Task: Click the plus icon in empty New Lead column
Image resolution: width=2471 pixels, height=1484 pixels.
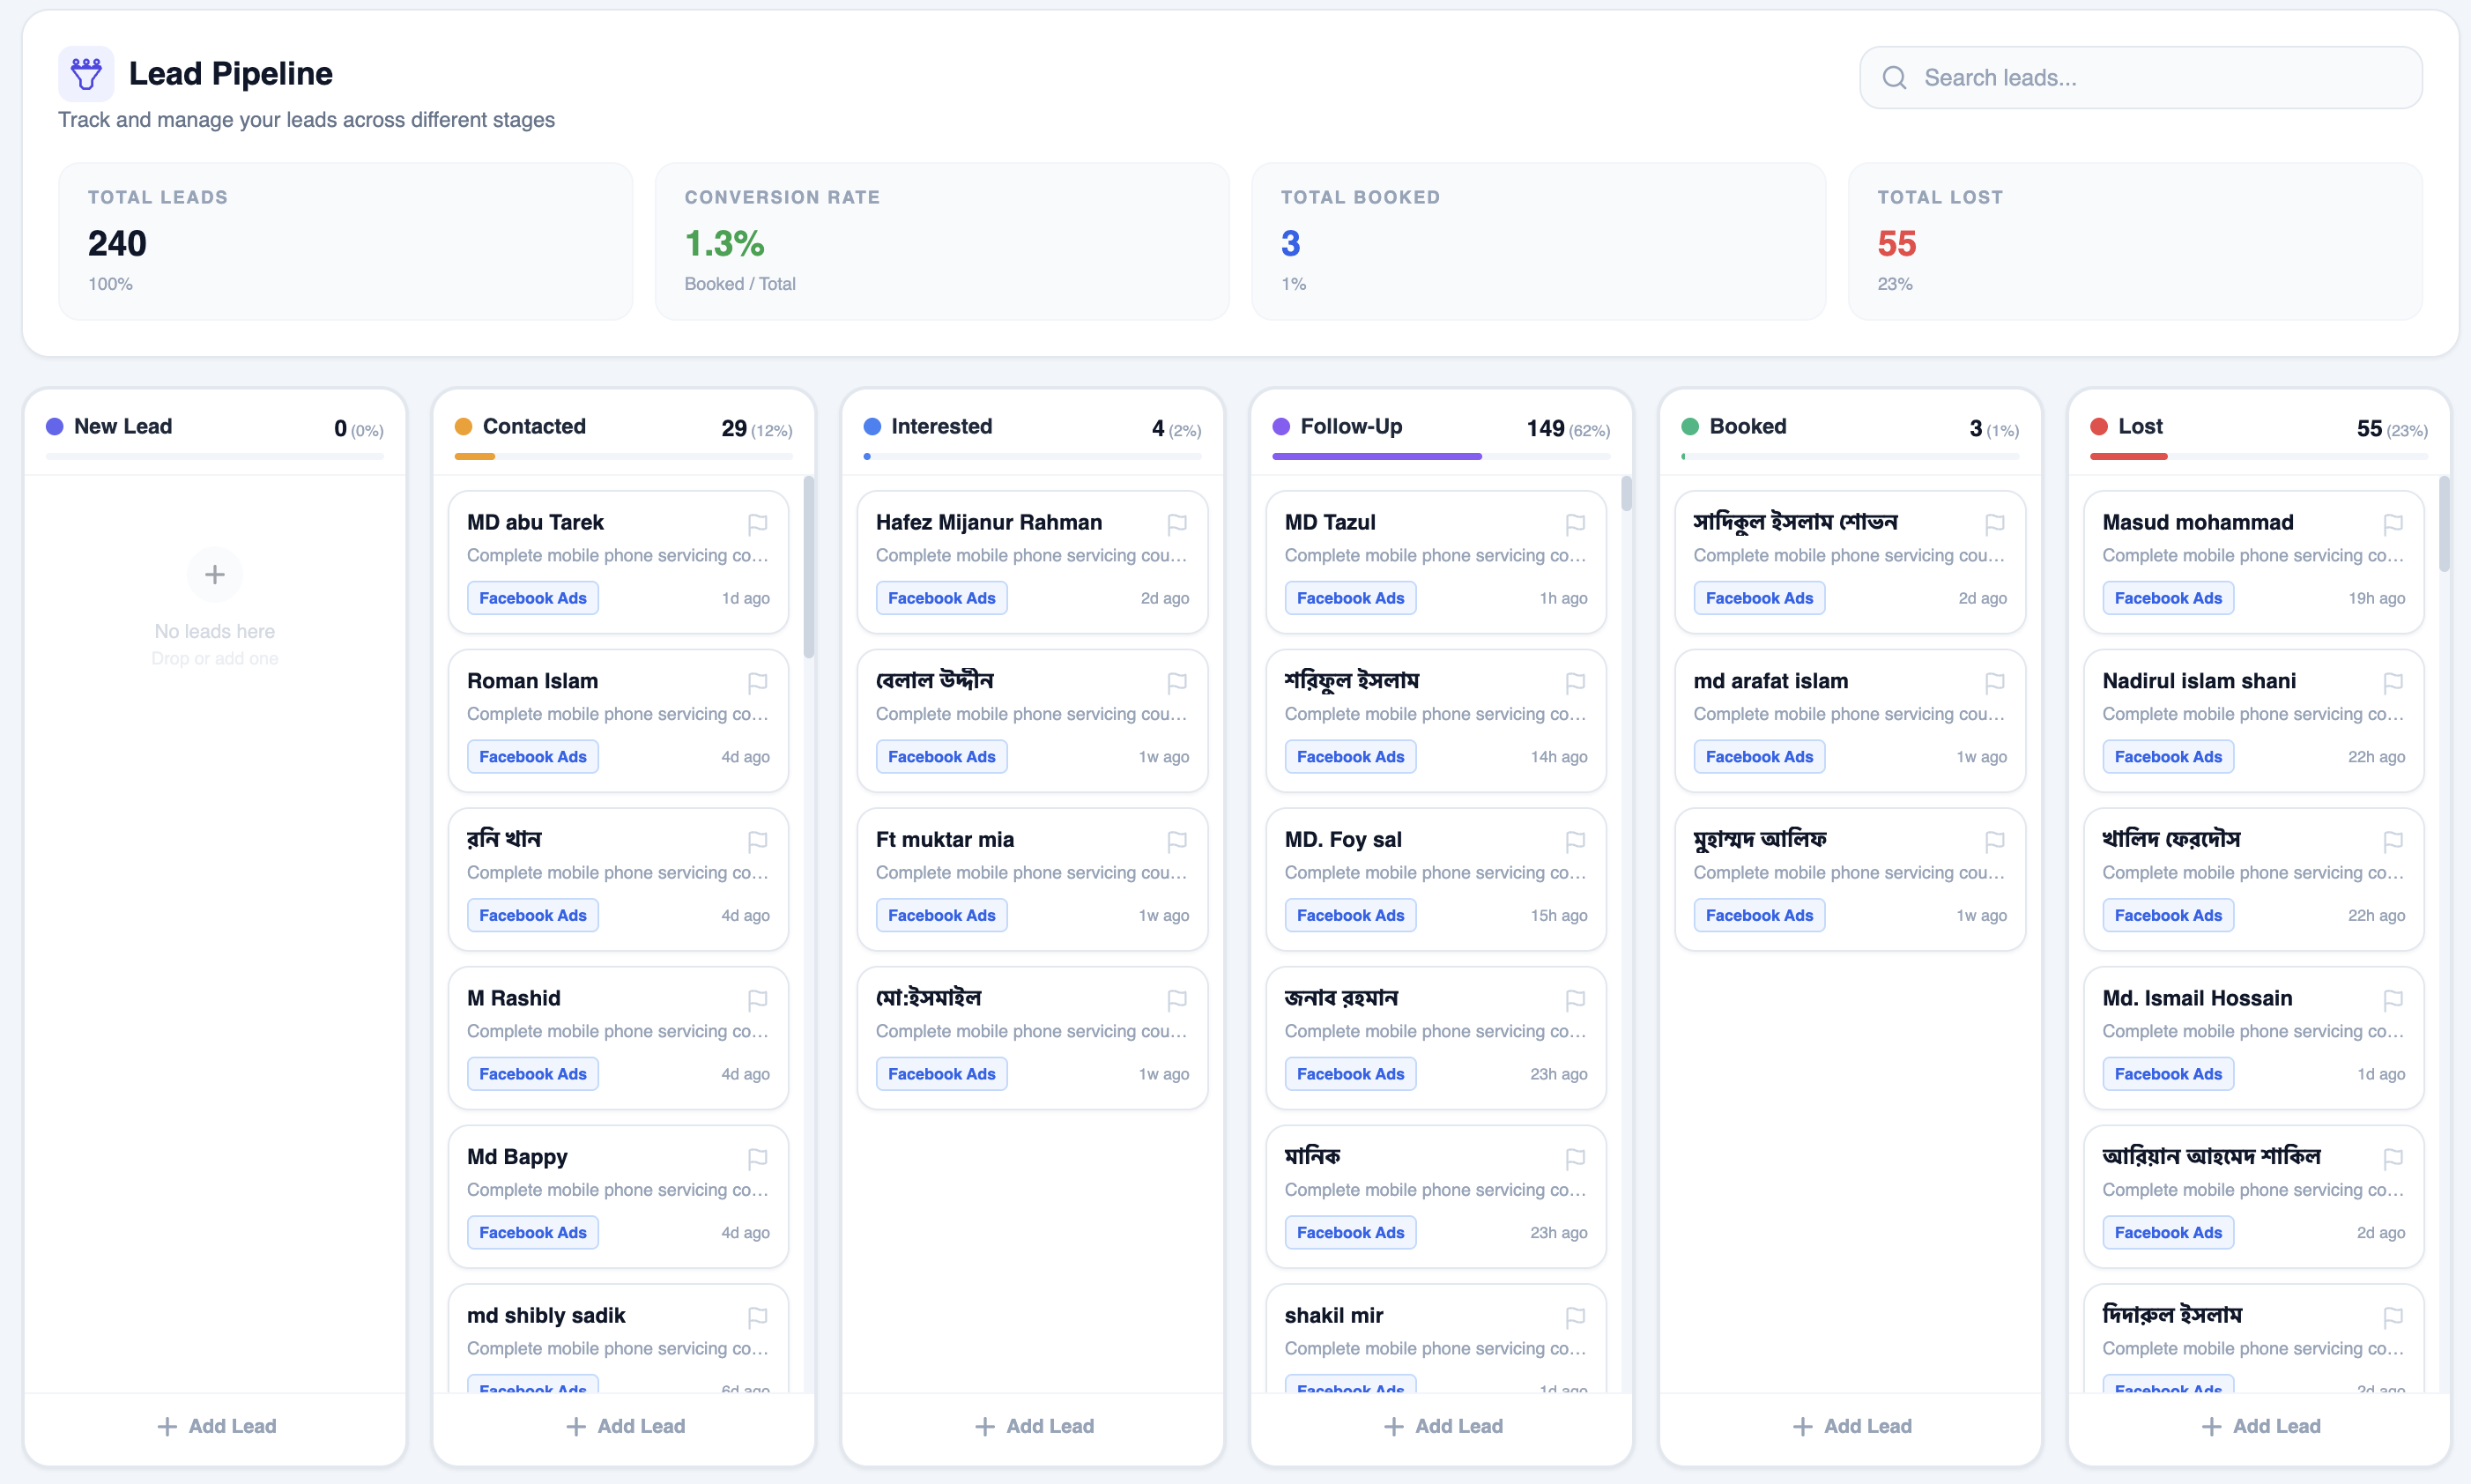Action: click(x=215, y=575)
